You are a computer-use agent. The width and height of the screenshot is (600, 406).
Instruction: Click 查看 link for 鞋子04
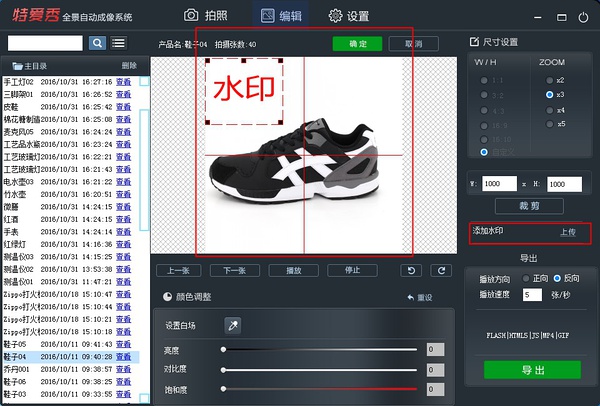124,357
